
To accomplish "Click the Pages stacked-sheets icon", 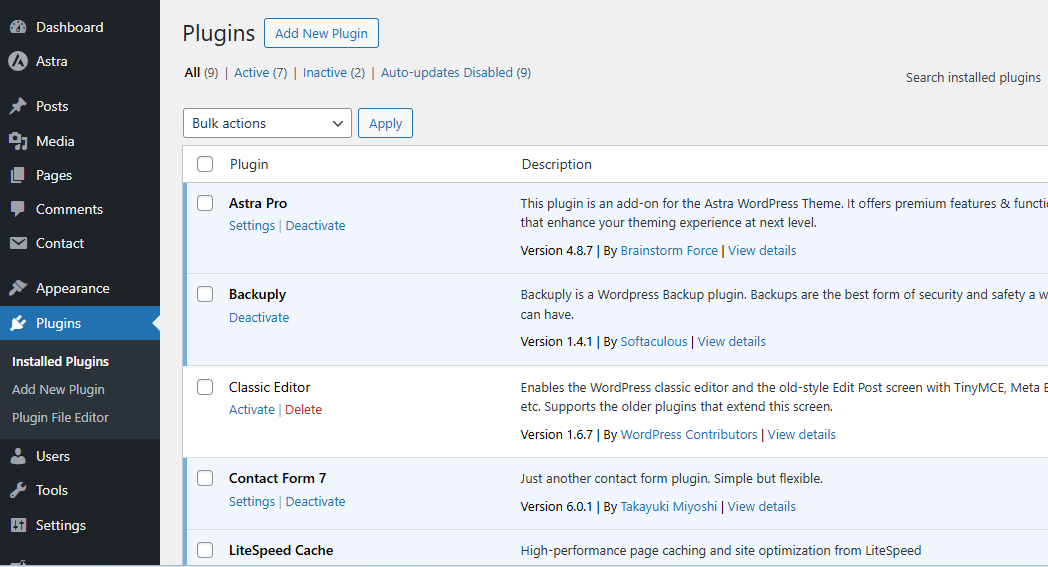I will point(18,175).
